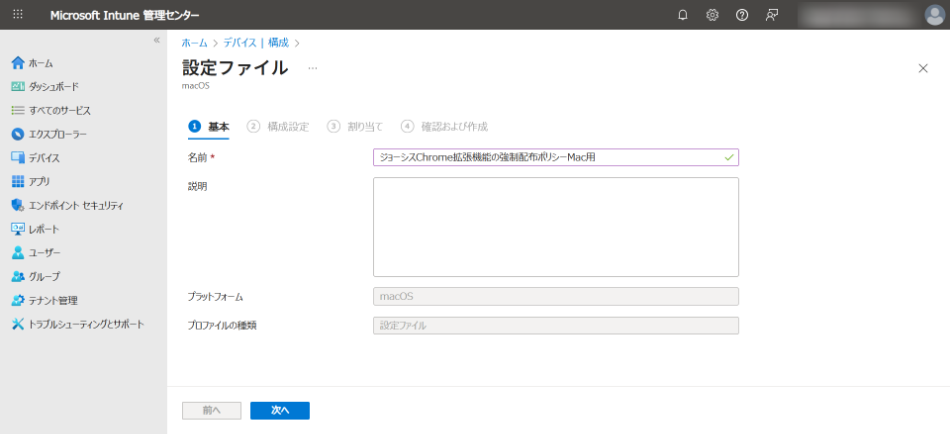
Task: Expand すべてのサービス list
Action: tap(59, 110)
